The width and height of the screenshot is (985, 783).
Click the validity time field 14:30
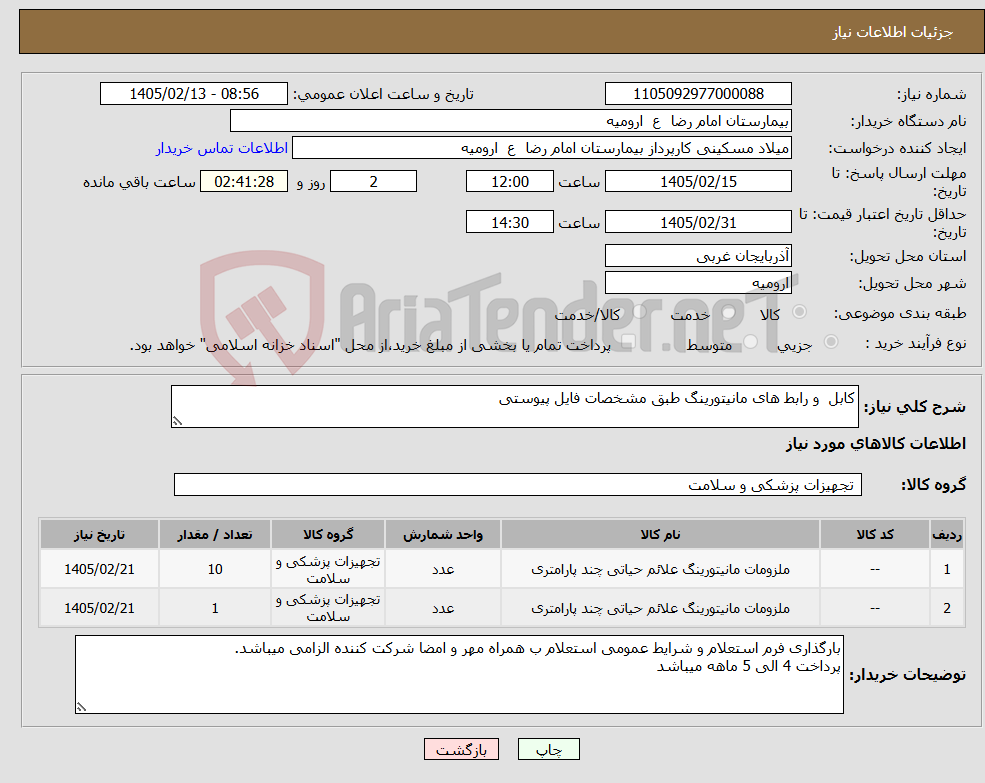(509, 222)
